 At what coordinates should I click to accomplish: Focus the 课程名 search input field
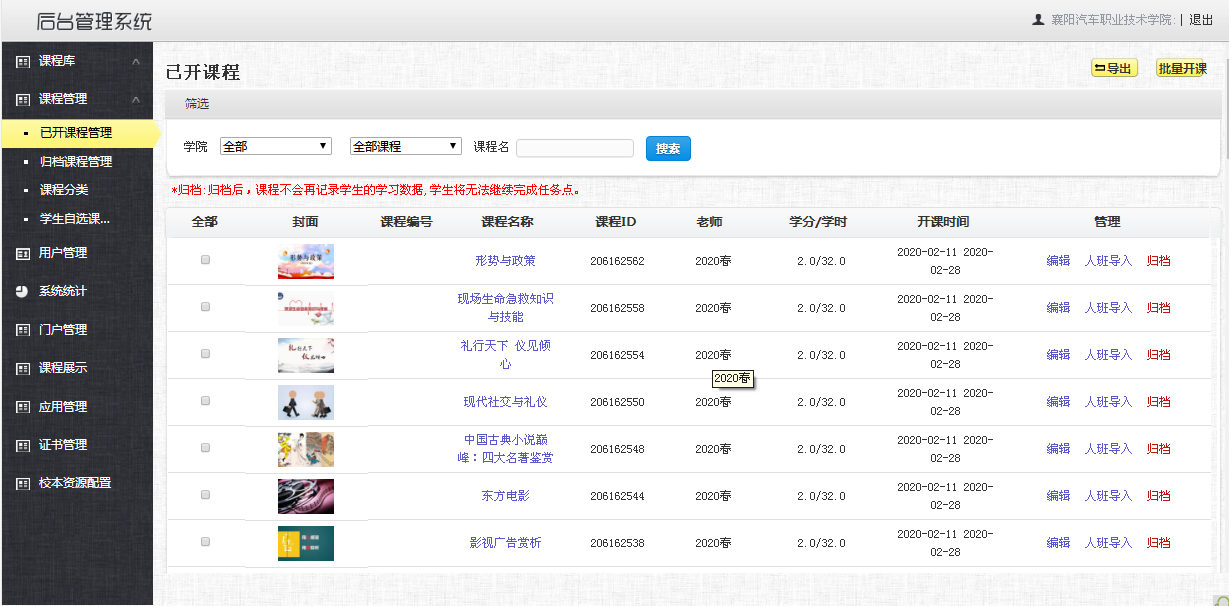pos(574,148)
